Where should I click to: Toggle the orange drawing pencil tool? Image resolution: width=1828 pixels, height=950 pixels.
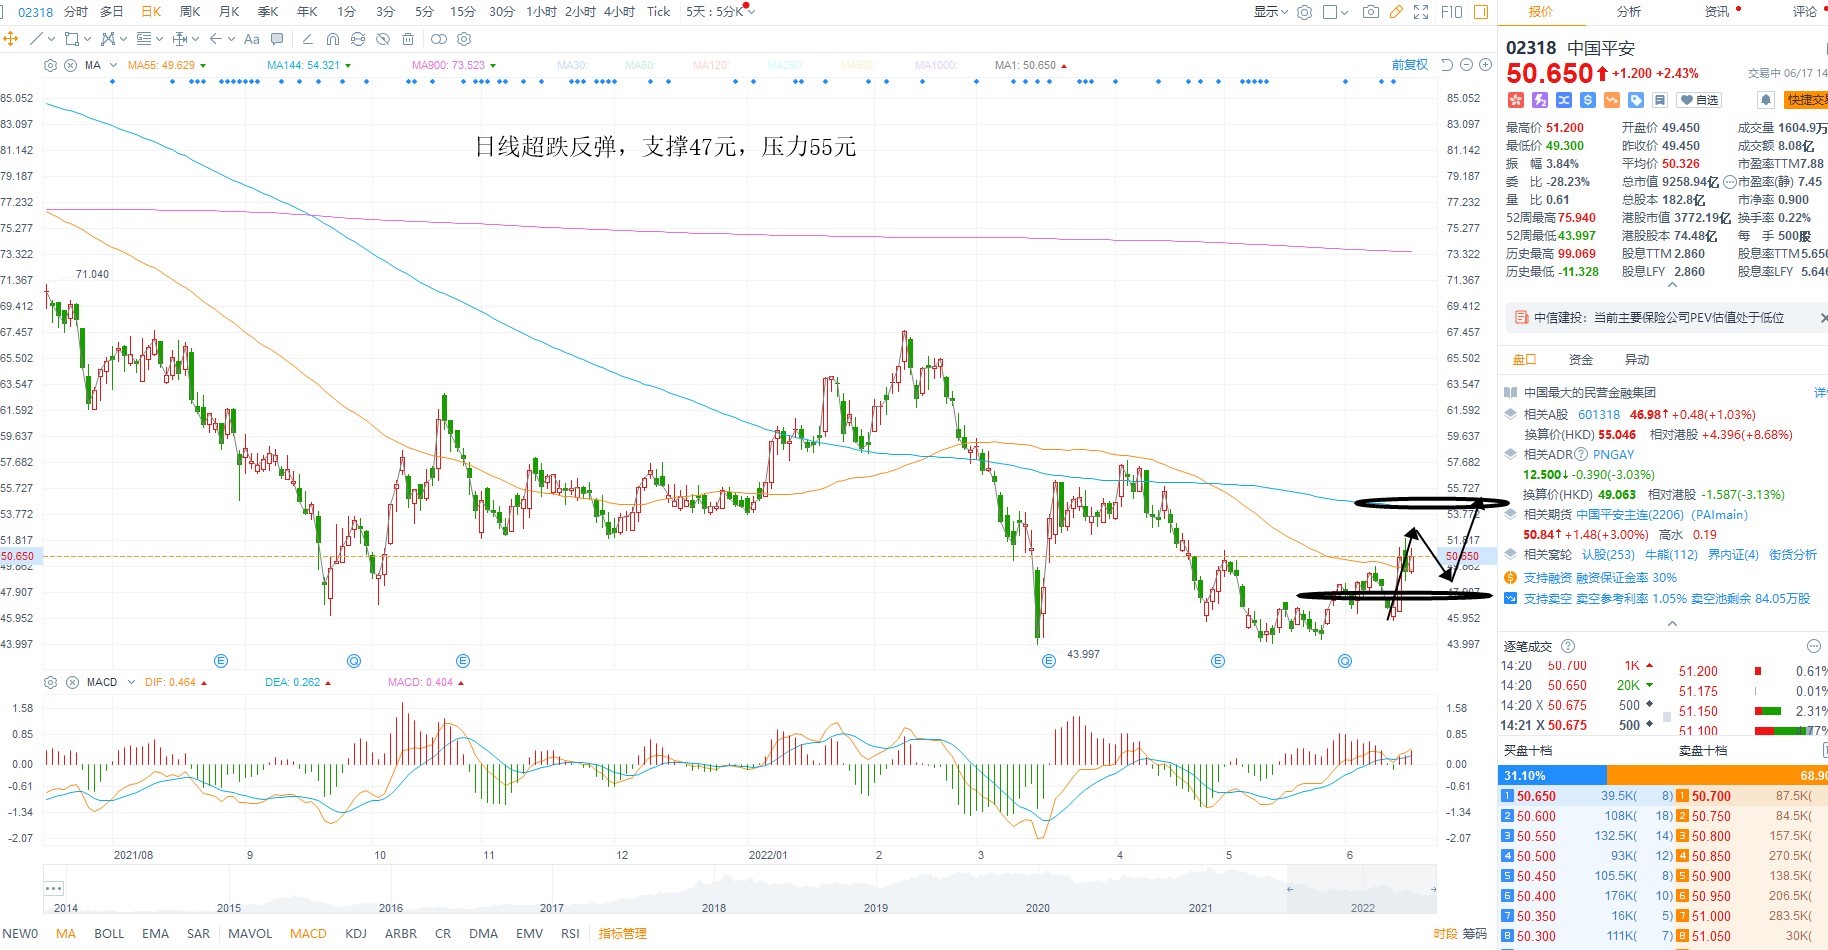1396,12
